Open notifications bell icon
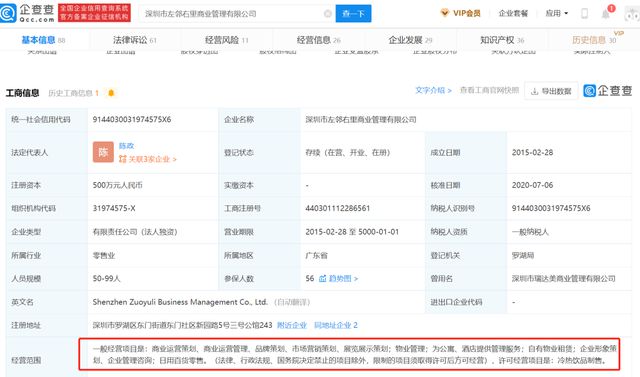The width and height of the screenshot is (640, 377). (606, 14)
